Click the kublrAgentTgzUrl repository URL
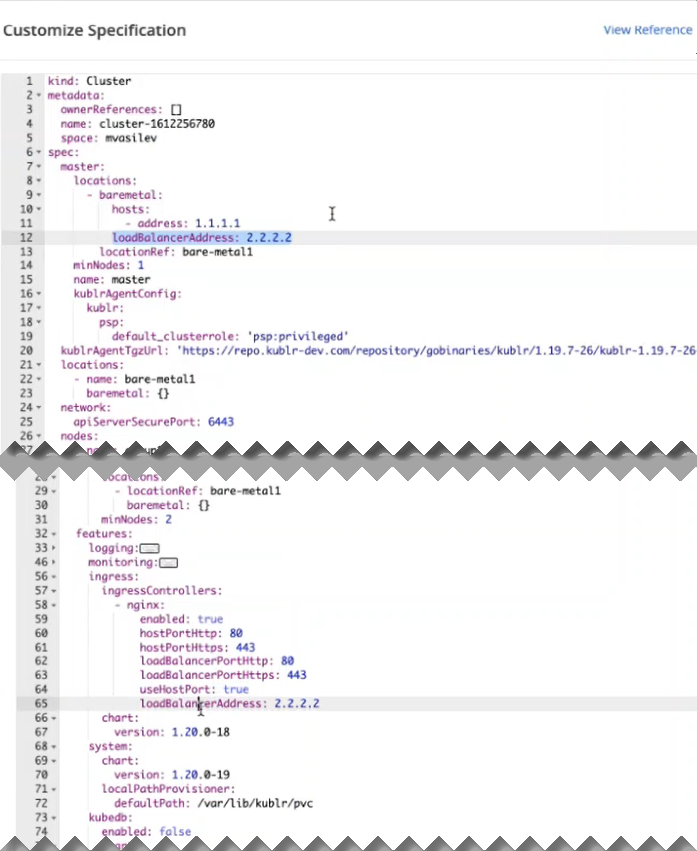This screenshot has height=851, width=697. tap(437, 351)
